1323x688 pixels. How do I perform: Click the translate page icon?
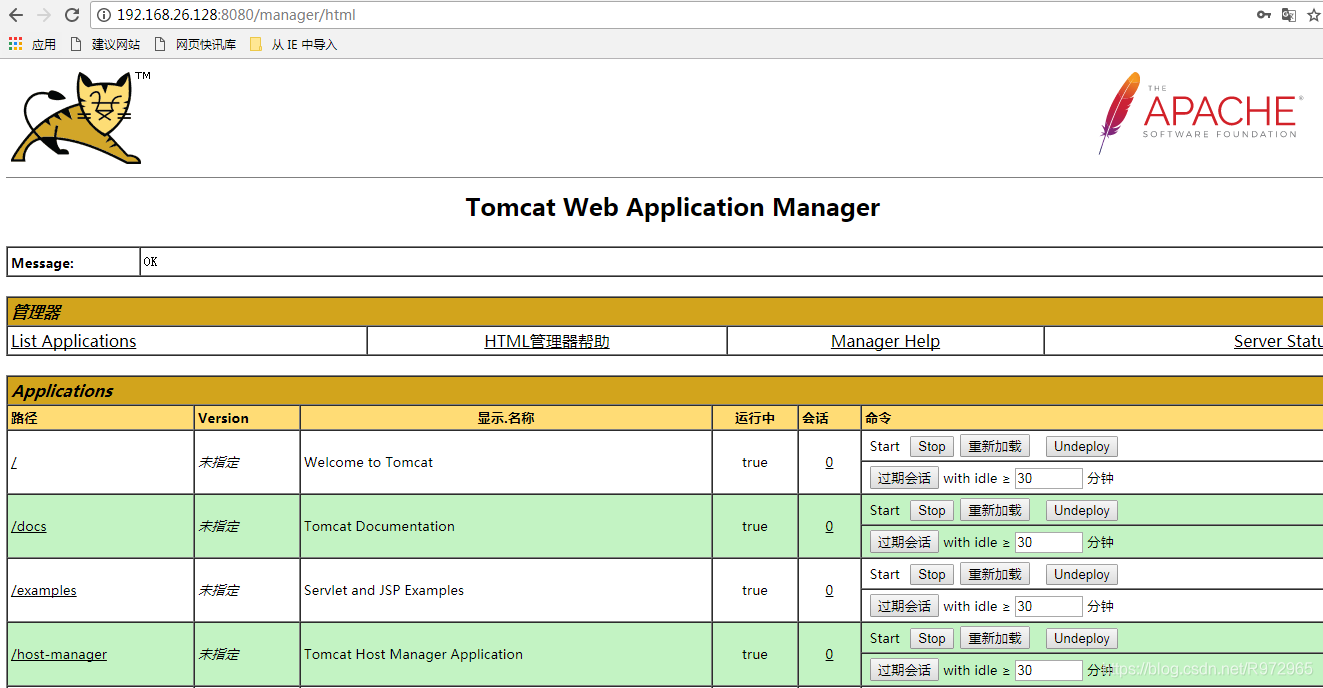tap(1289, 15)
